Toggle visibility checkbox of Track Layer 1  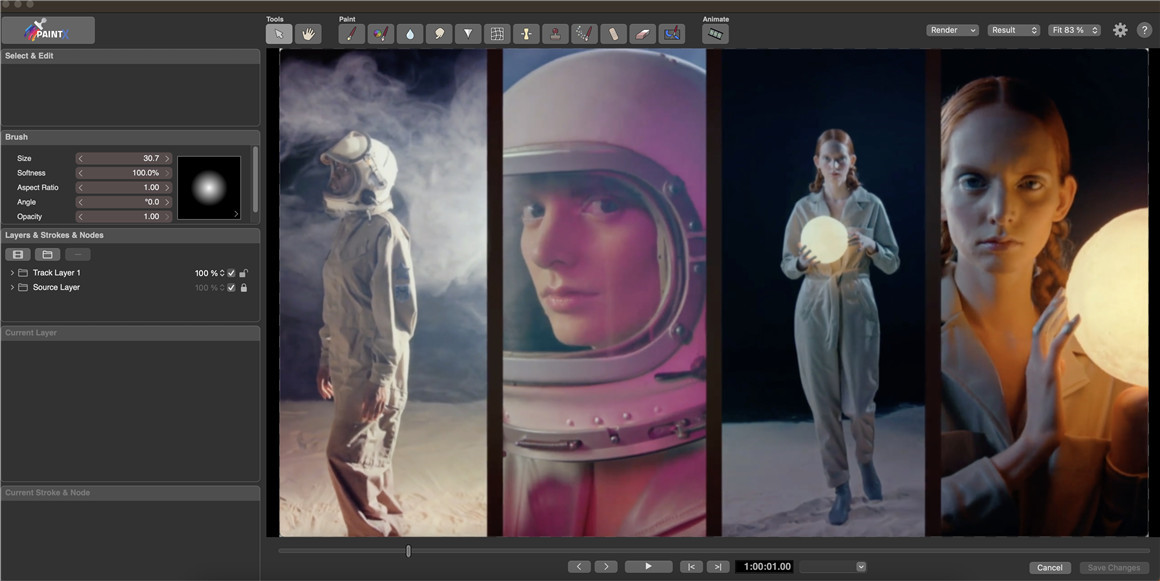coord(231,272)
